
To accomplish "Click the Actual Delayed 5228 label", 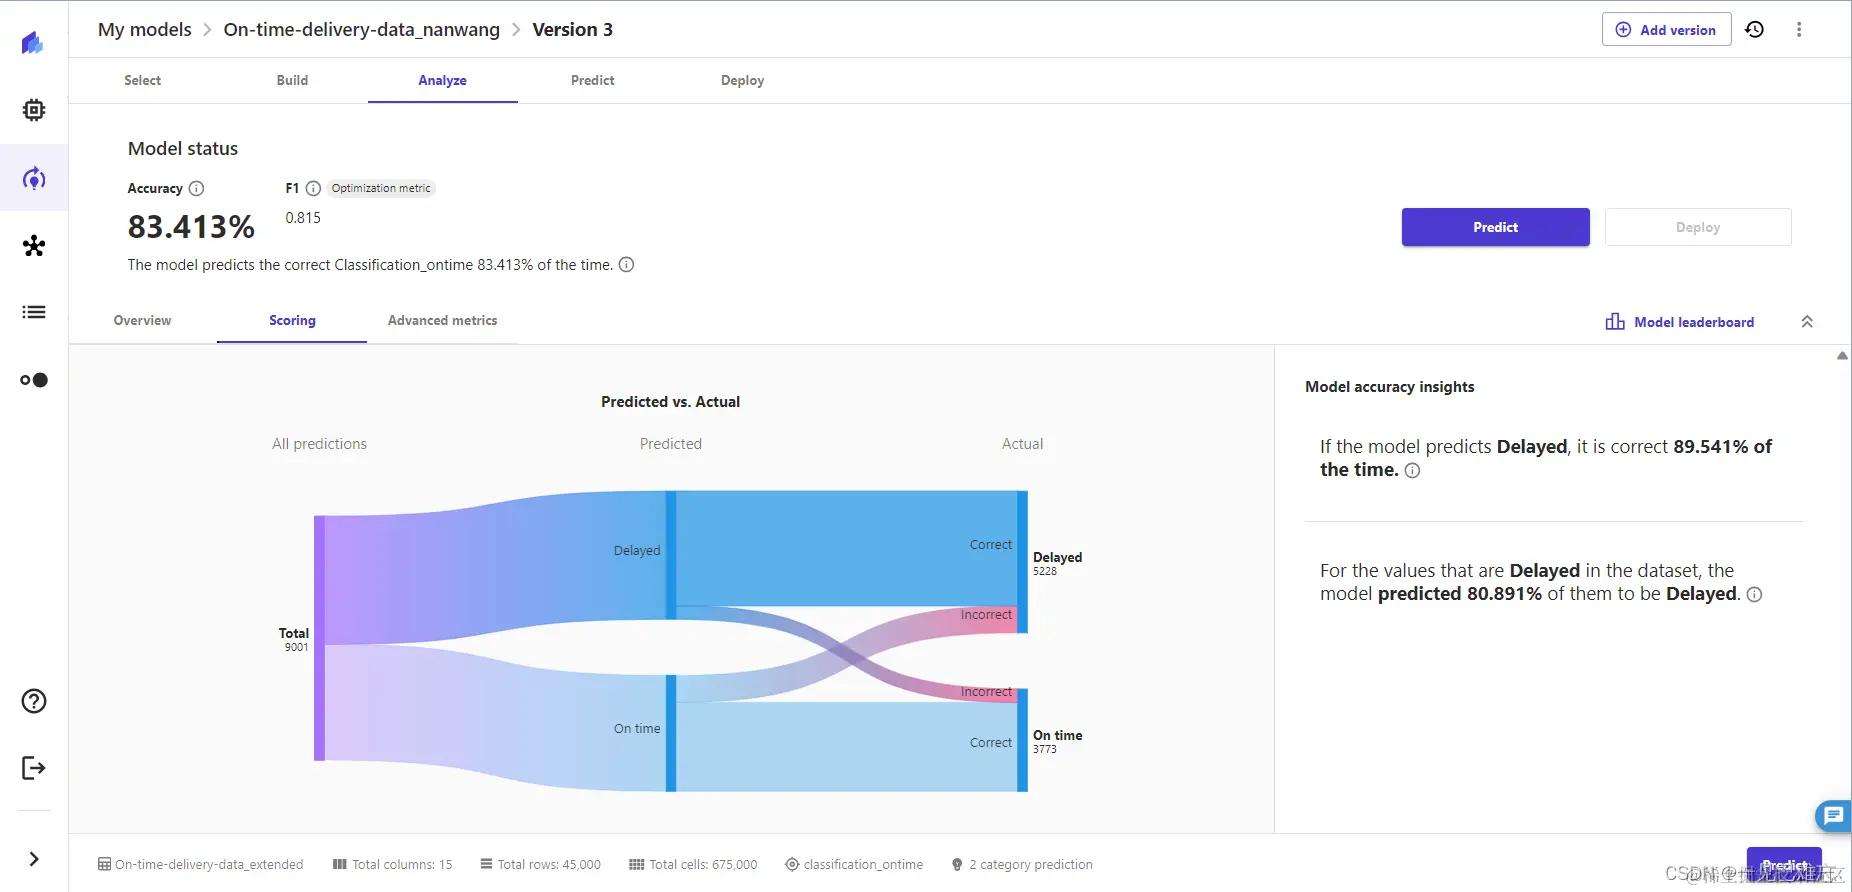I will click(1057, 563).
